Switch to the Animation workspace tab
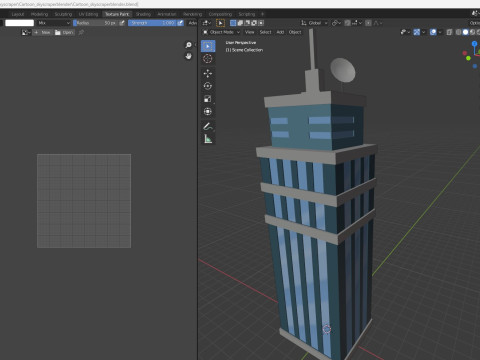Image resolution: width=480 pixels, height=360 pixels. (167, 14)
